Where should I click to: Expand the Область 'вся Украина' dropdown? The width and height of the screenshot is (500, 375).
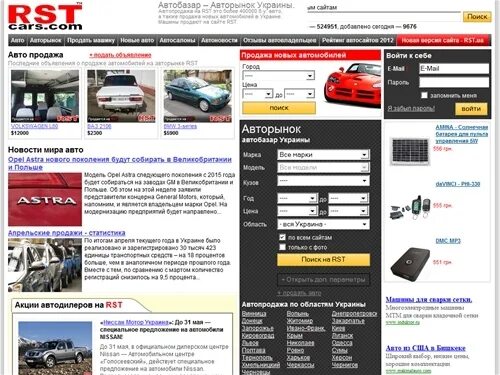[323, 224]
